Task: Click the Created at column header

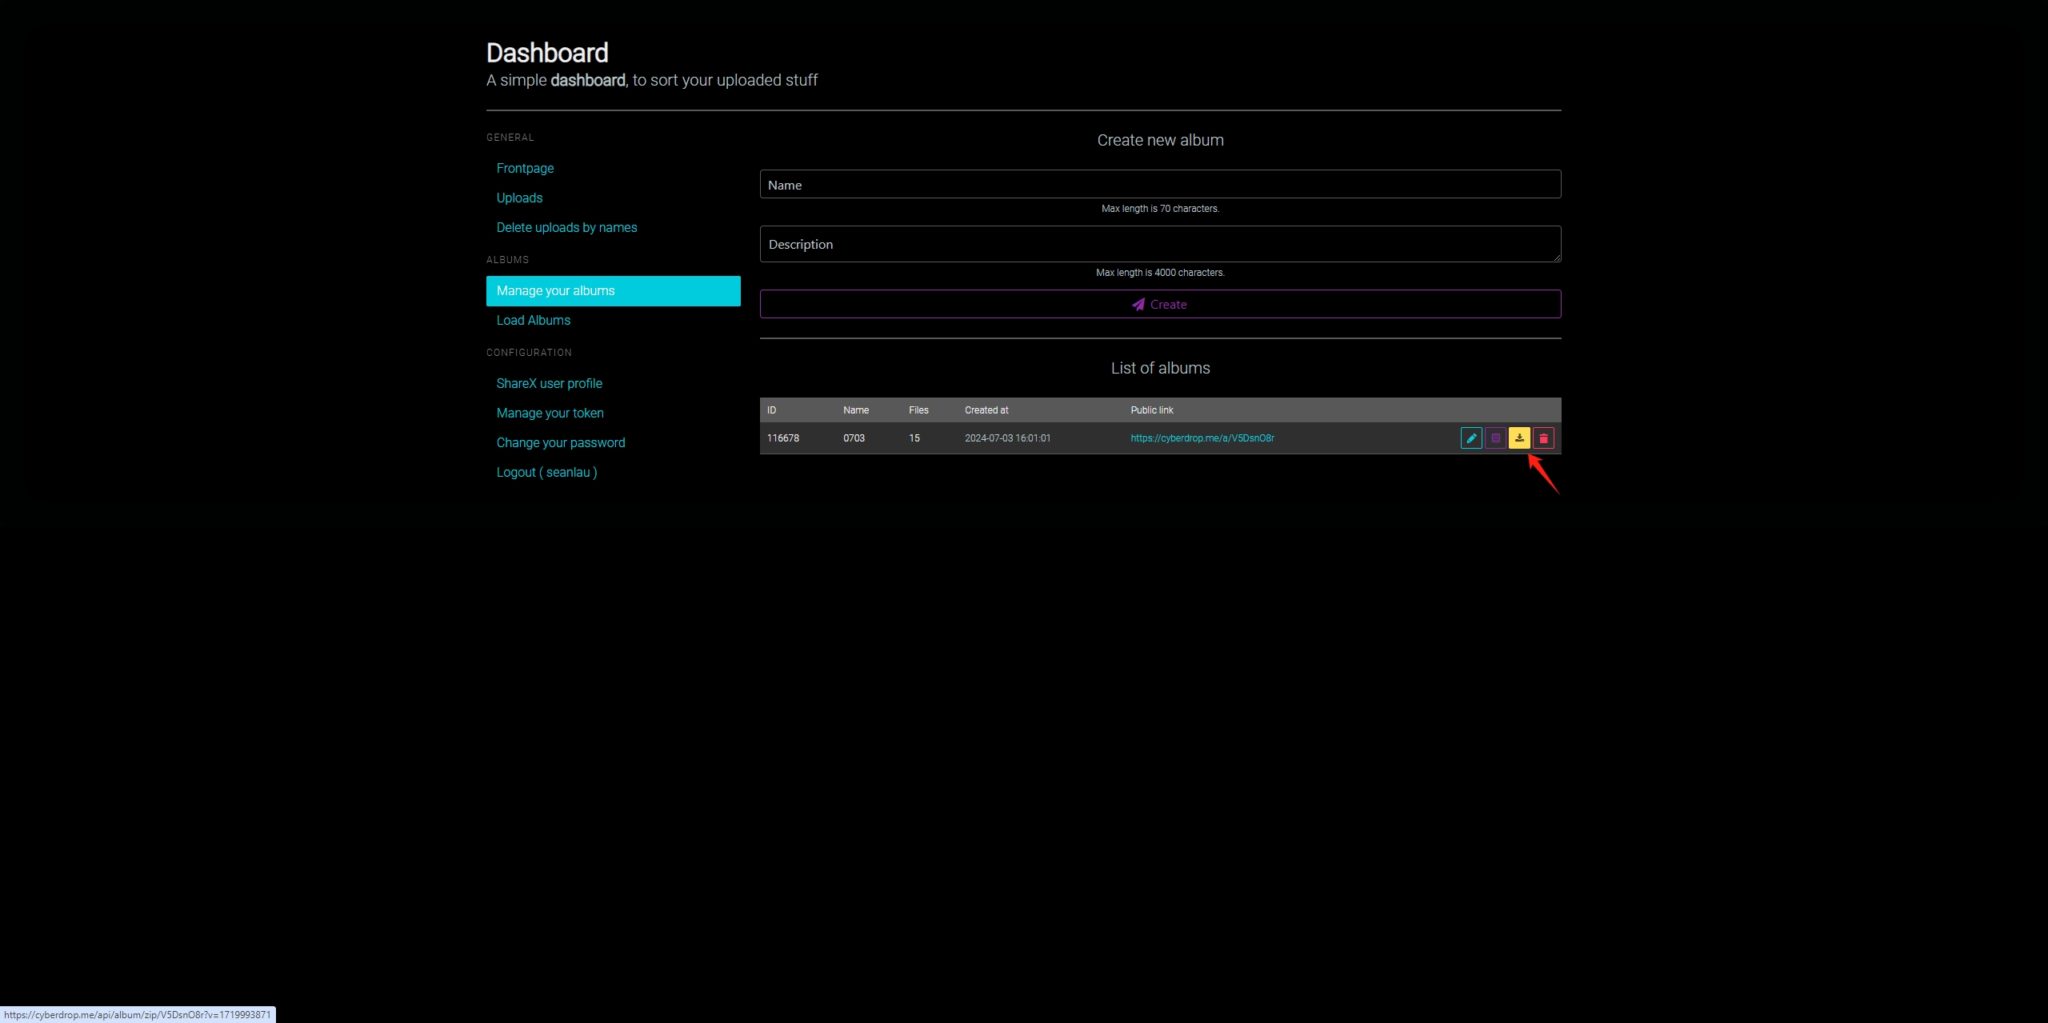Action: 986,410
